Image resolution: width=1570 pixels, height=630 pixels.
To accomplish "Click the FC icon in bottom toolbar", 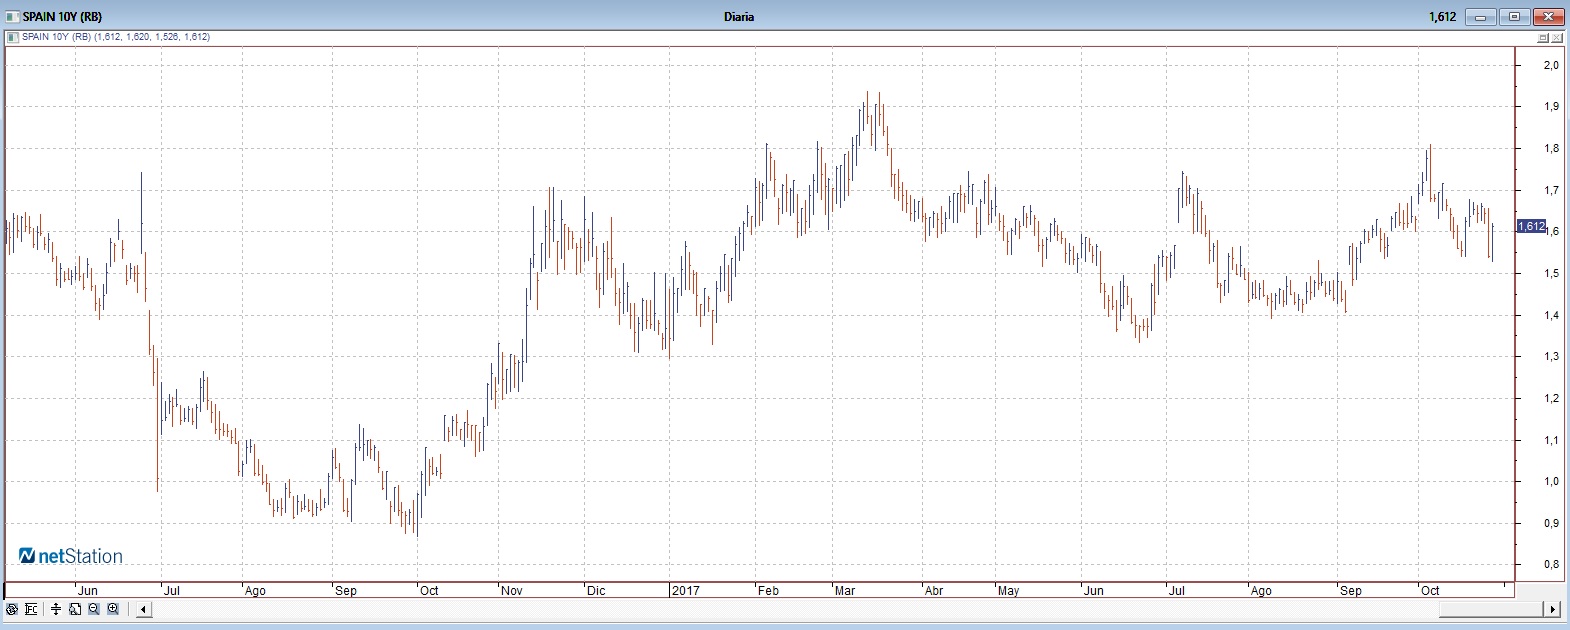I will pyautogui.click(x=31, y=609).
